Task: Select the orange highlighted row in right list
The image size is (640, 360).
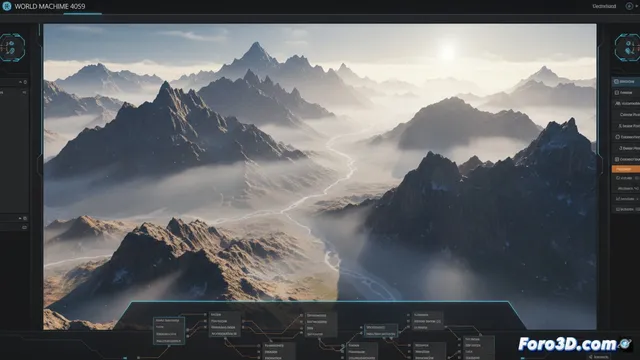Action: pos(626,169)
